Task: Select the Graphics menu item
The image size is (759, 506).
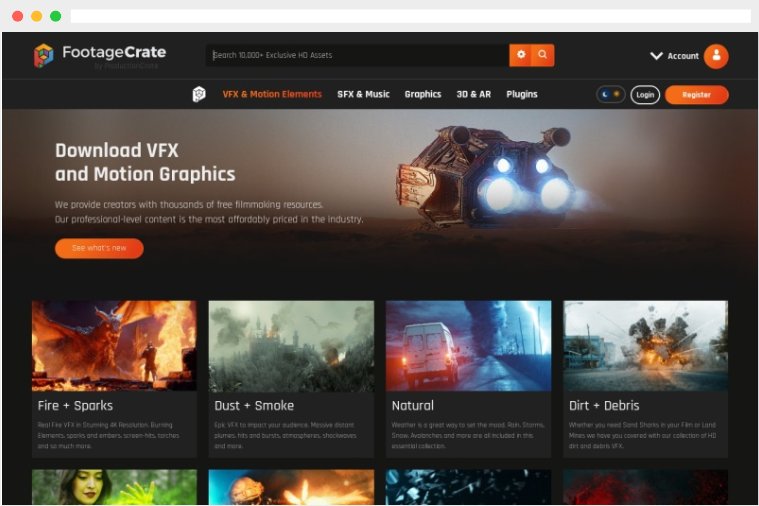Action: 422,94
